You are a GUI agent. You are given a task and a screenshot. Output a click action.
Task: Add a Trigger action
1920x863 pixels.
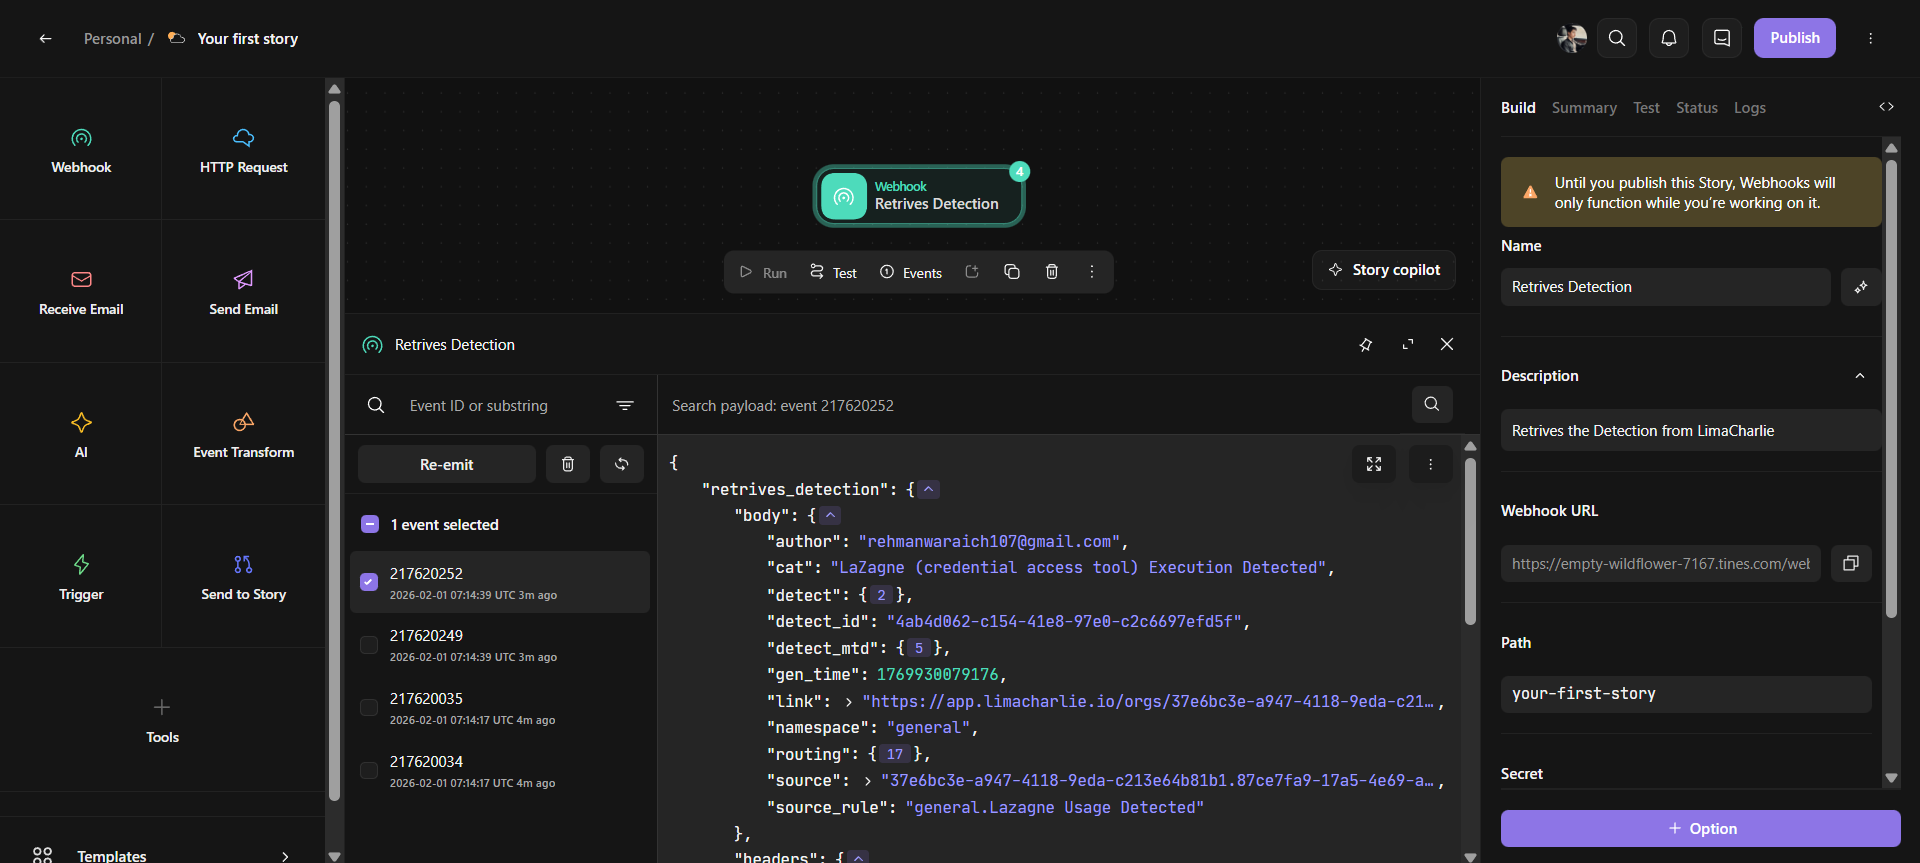click(81, 577)
